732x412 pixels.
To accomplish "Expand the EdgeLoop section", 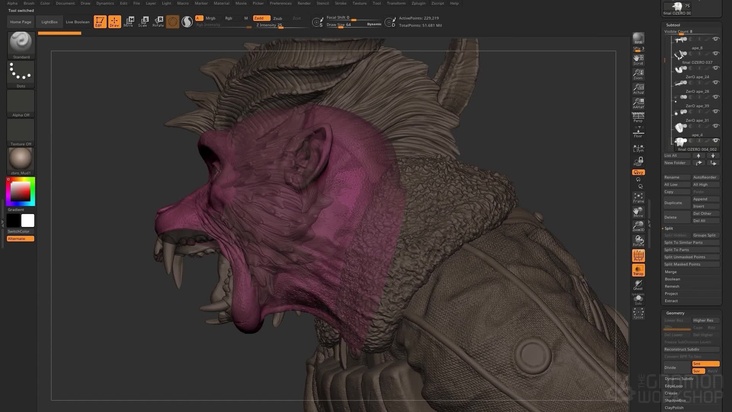I will [674, 386].
